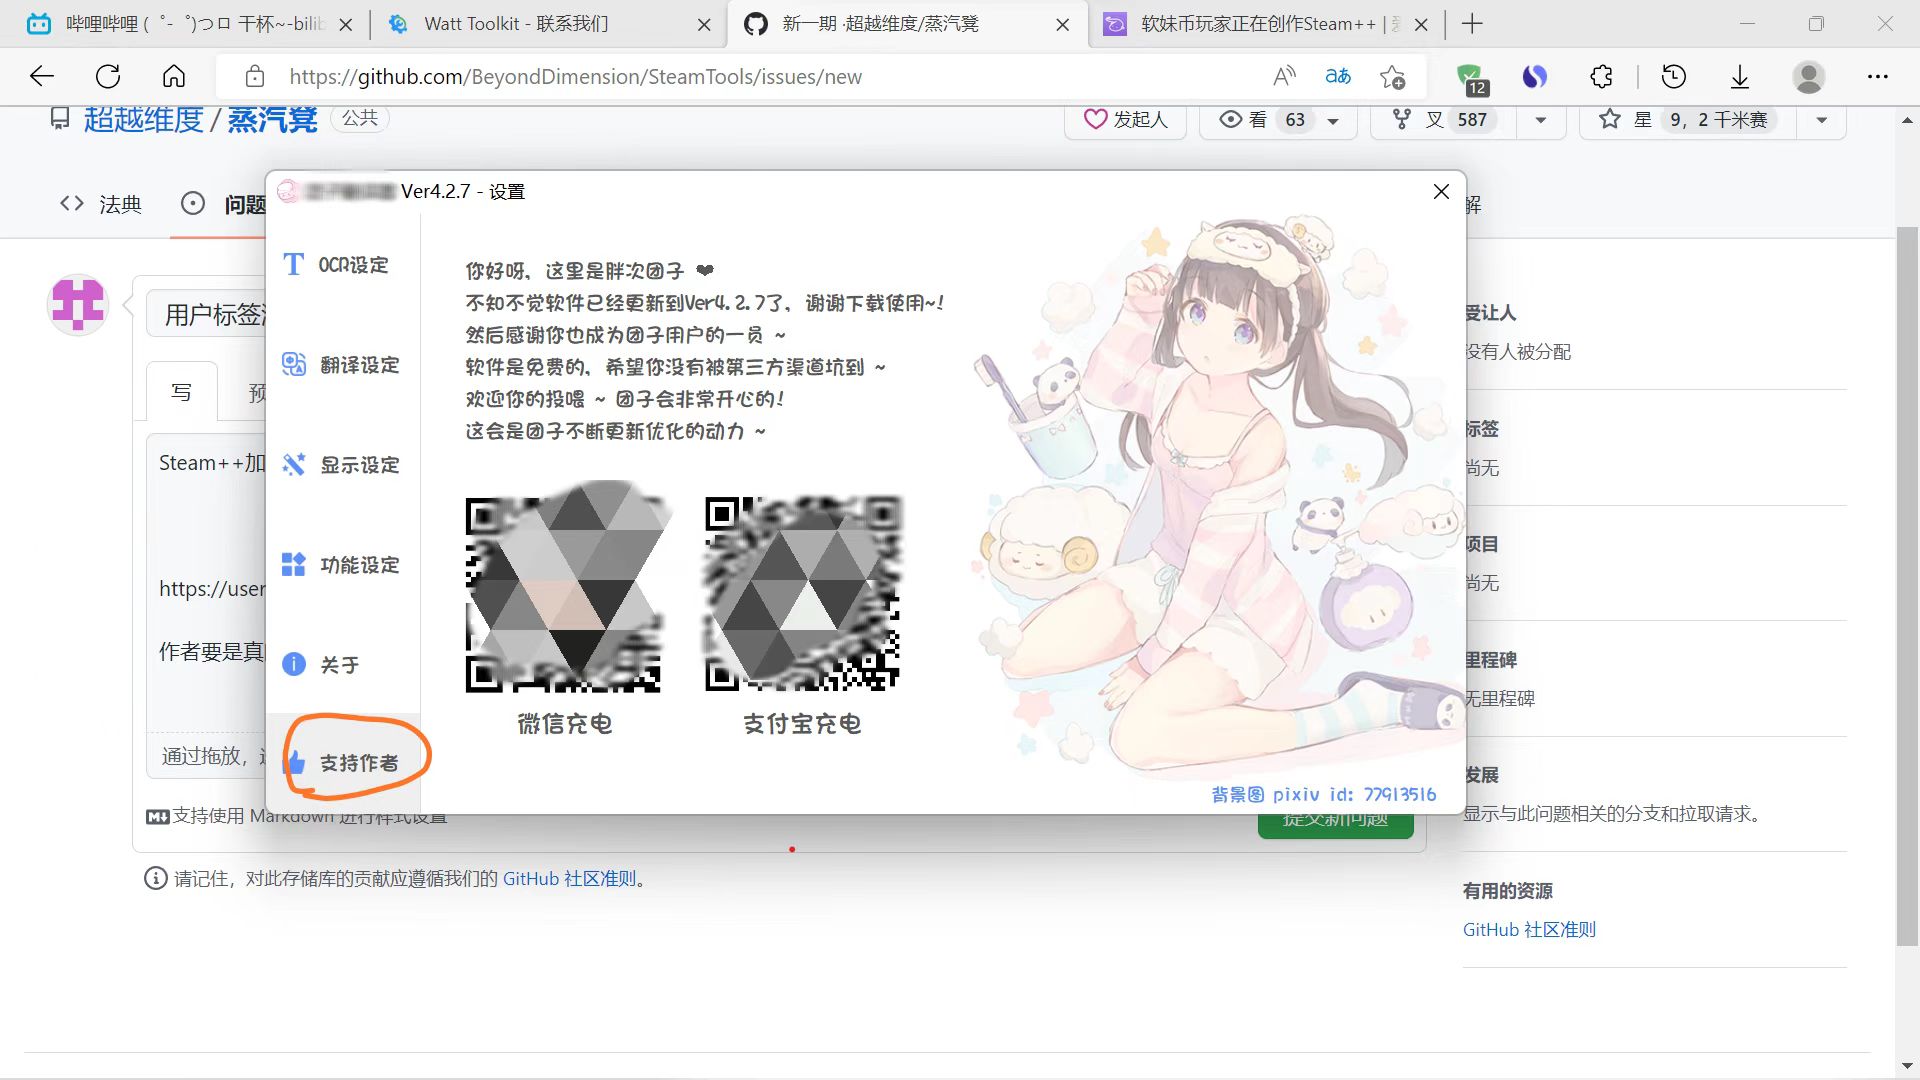Open browser profile avatar
Image resolution: width=1920 pixels, height=1080 pixels.
(x=1808, y=76)
